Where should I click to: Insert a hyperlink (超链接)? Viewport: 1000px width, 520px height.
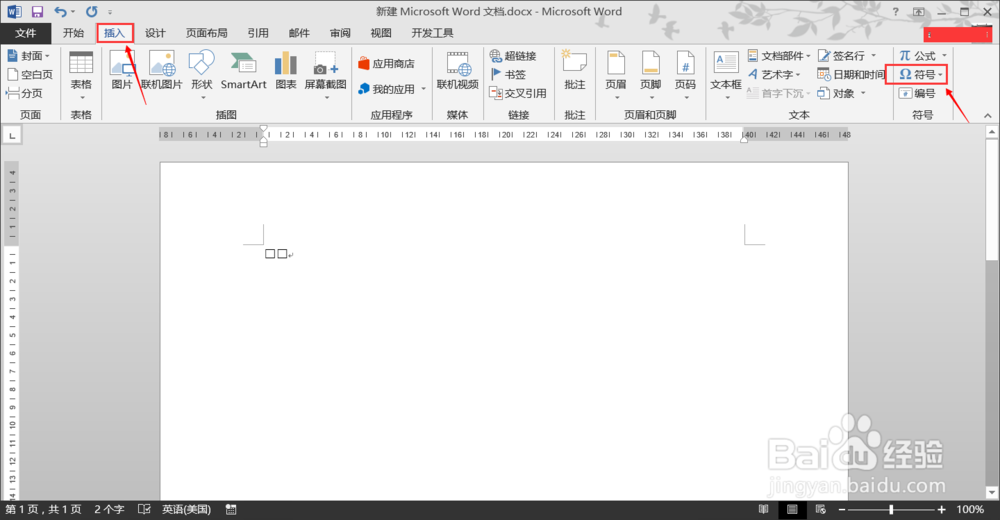tap(513, 56)
